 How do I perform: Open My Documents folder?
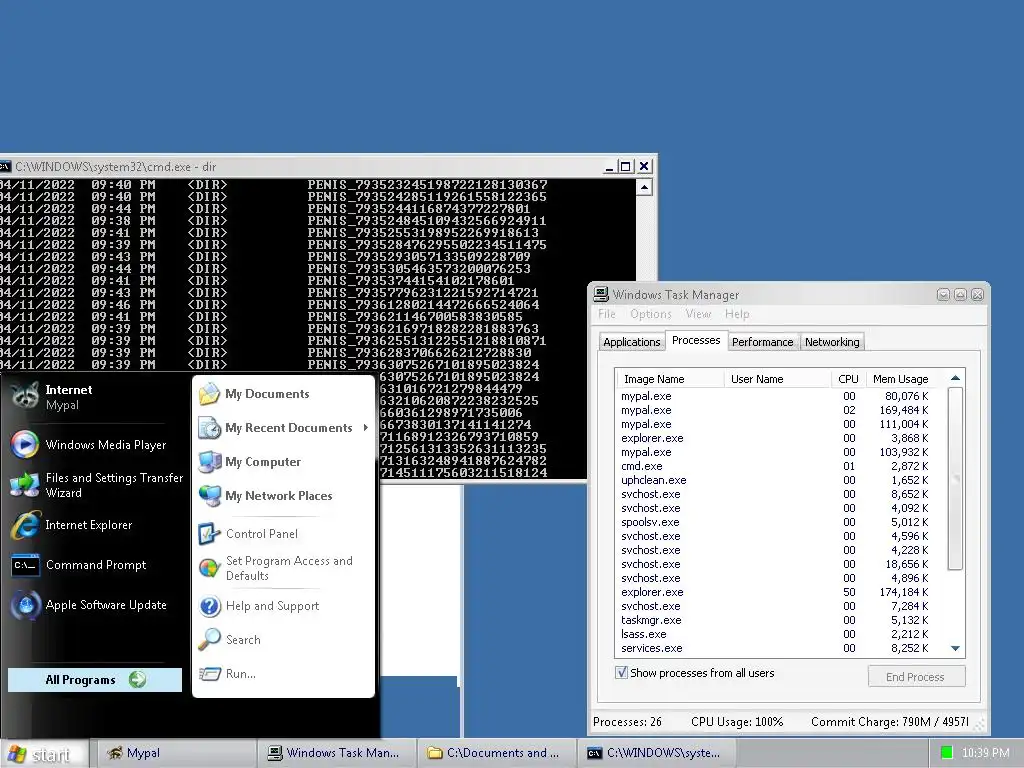pyautogui.click(x=254, y=394)
